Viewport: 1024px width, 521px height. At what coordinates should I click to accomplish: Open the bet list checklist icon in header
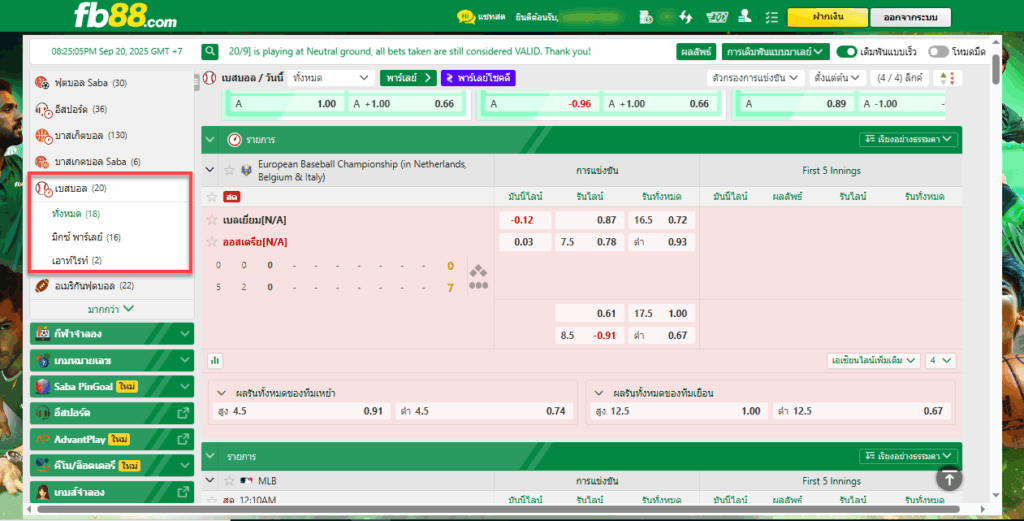click(x=772, y=17)
